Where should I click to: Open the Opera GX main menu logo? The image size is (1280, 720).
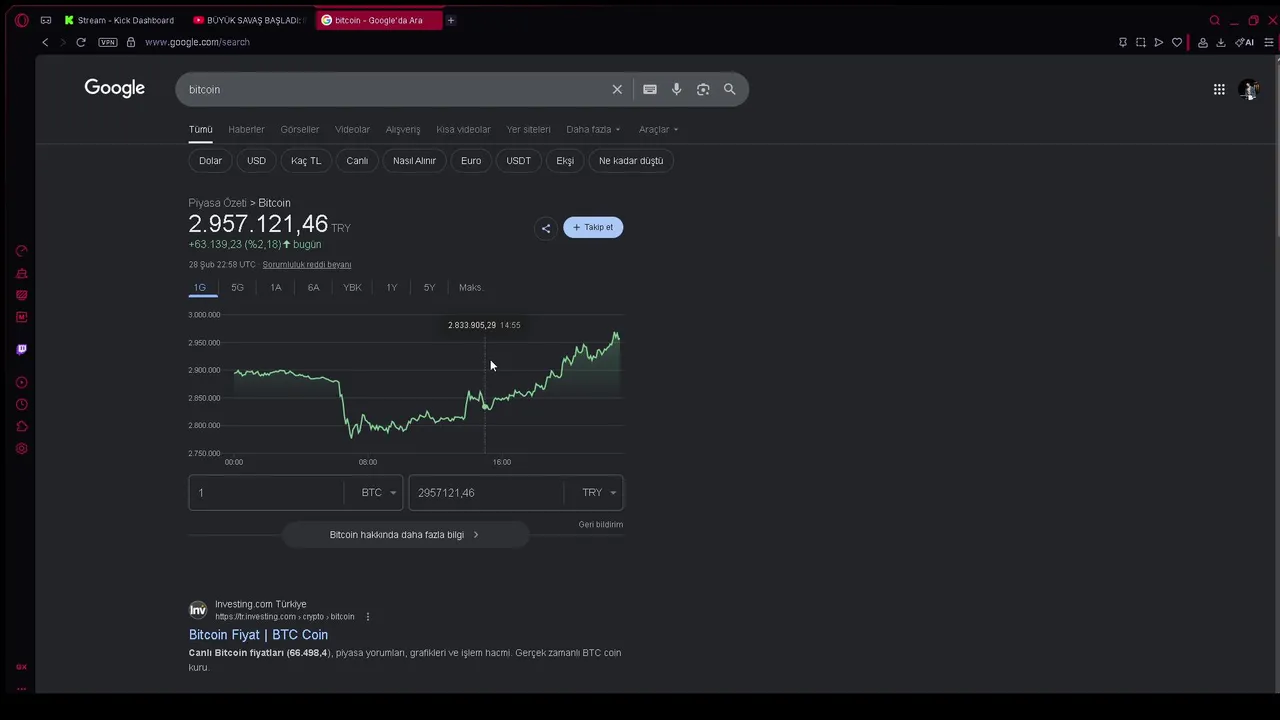tap(22, 20)
